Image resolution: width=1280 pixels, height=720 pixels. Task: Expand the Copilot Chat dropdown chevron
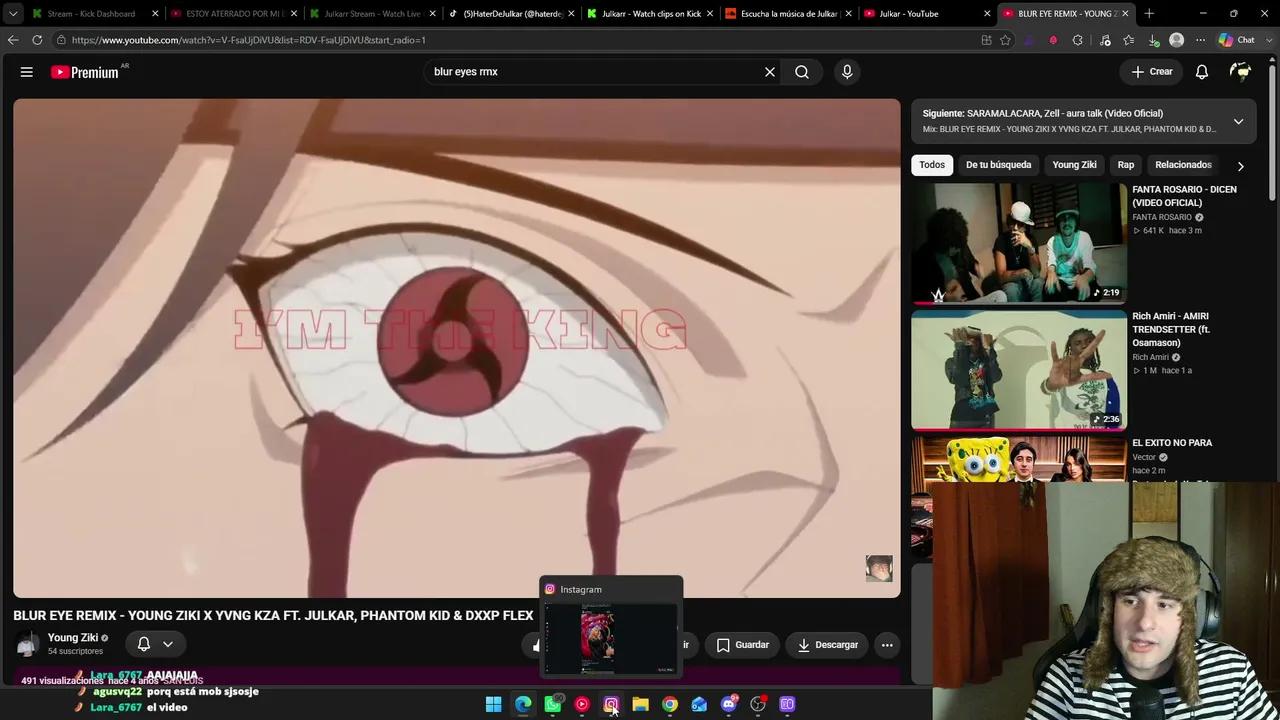[1270, 40]
